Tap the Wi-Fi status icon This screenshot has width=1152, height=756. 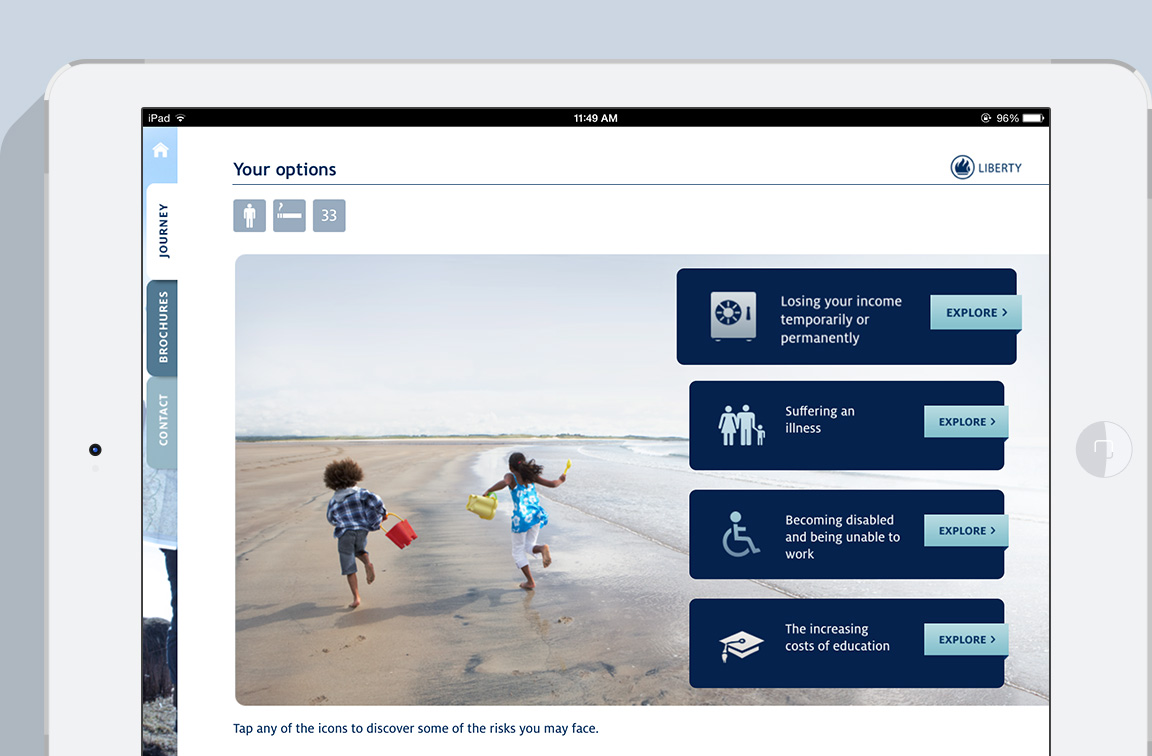[181, 118]
